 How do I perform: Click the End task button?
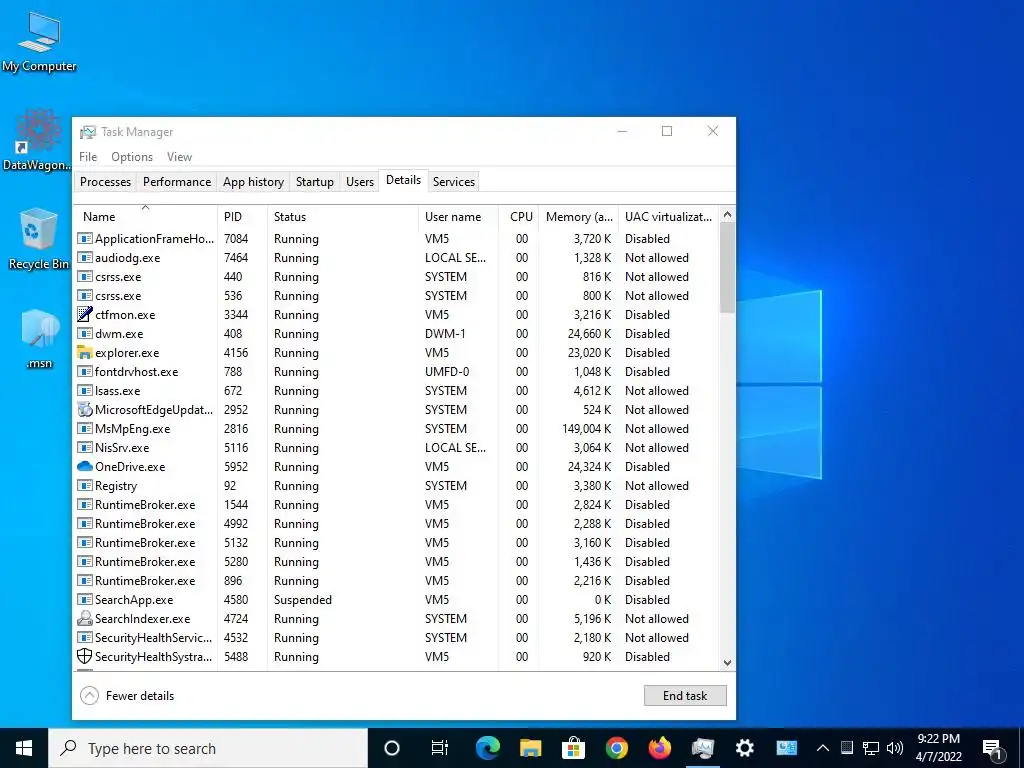(x=685, y=696)
